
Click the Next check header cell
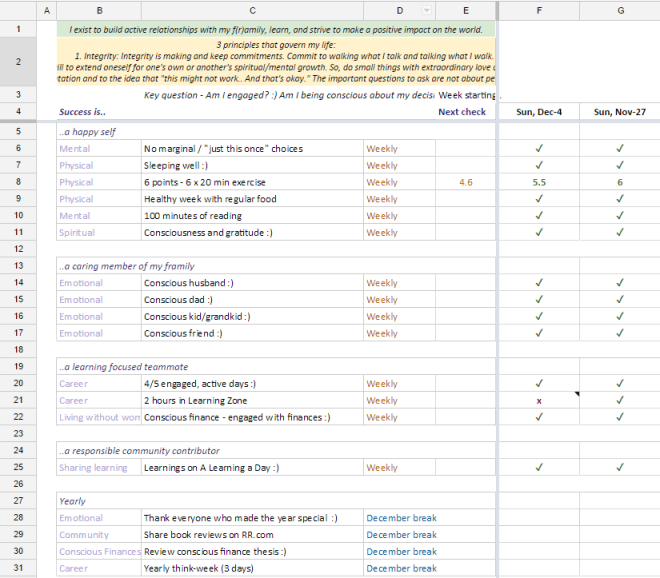pyautogui.click(x=462, y=112)
